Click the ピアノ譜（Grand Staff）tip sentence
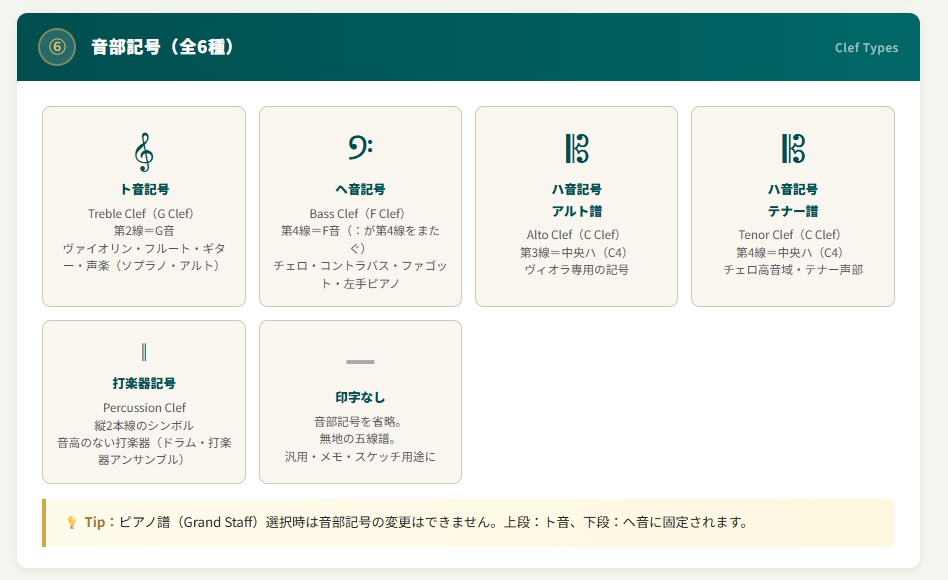 (433, 522)
